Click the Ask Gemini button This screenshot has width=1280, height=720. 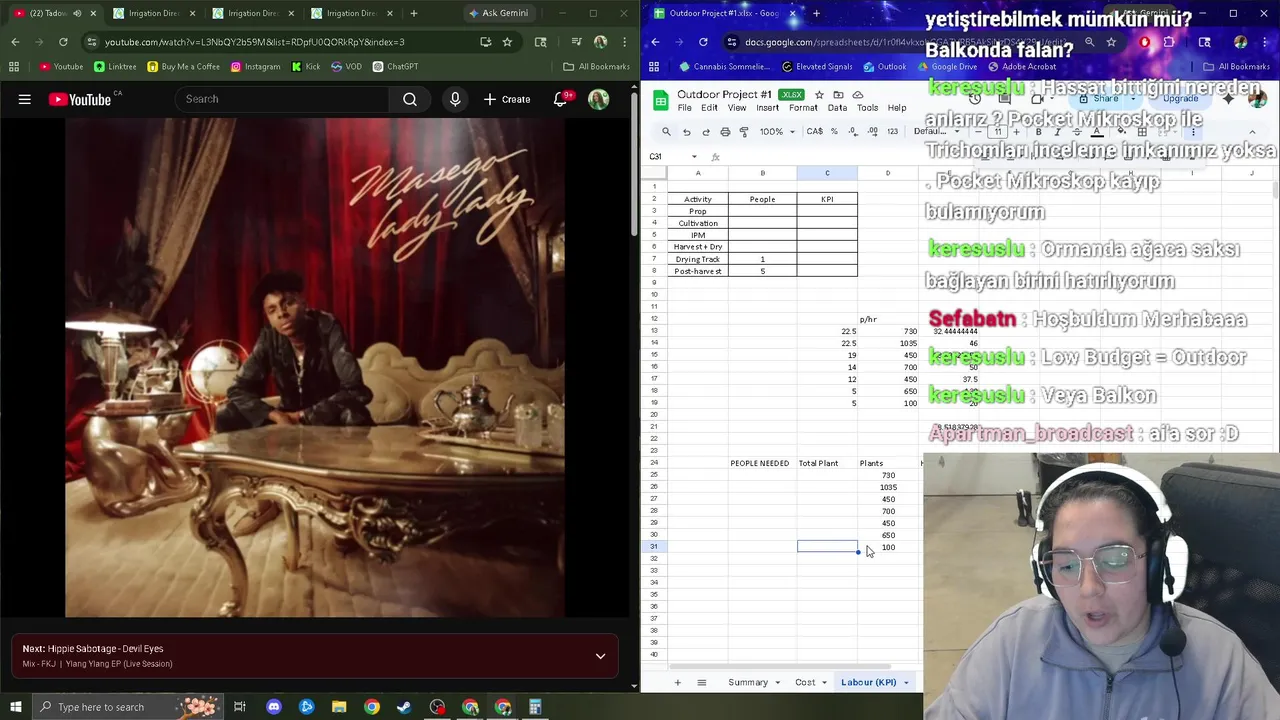[498, 13]
